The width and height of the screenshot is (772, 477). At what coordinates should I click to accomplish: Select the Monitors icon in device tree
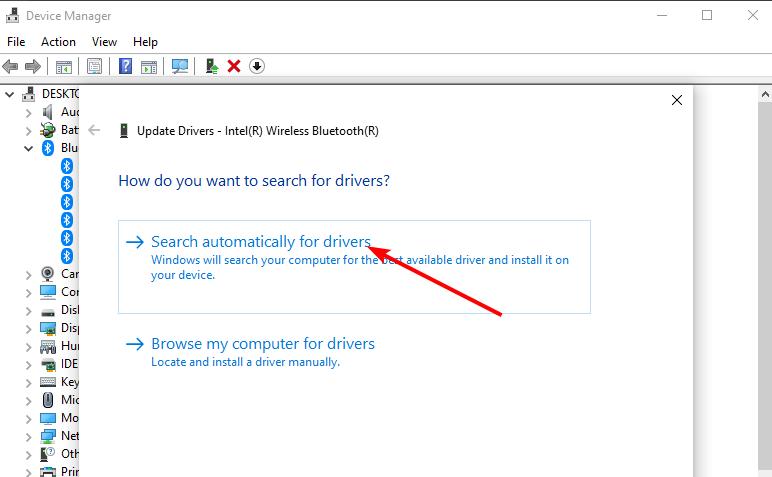pos(48,418)
